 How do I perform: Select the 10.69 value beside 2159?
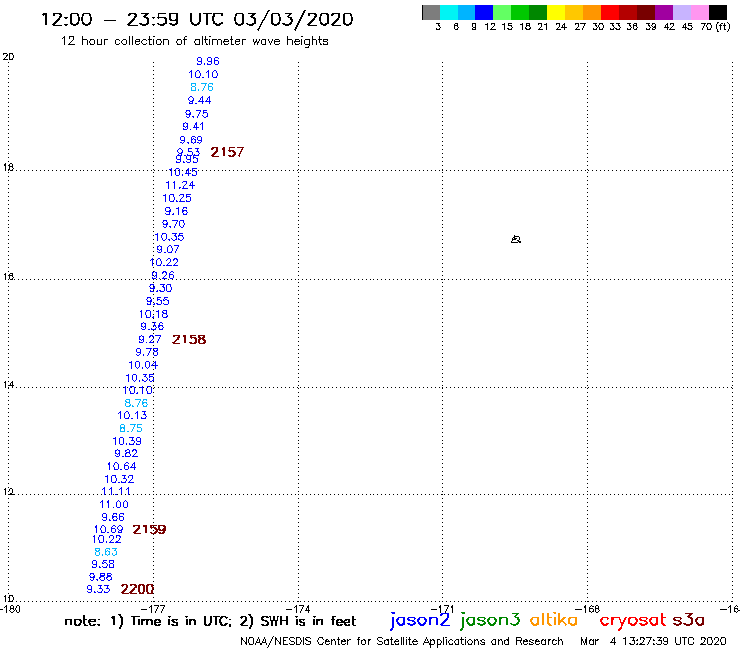[x=109, y=530]
